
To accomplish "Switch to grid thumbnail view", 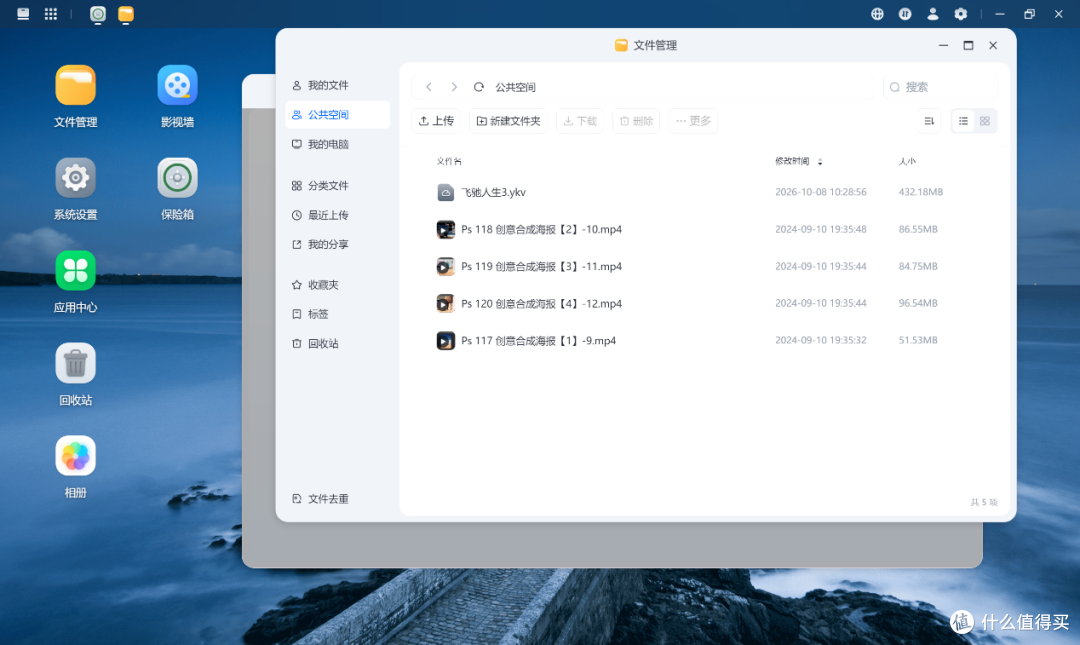I will click(985, 121).
